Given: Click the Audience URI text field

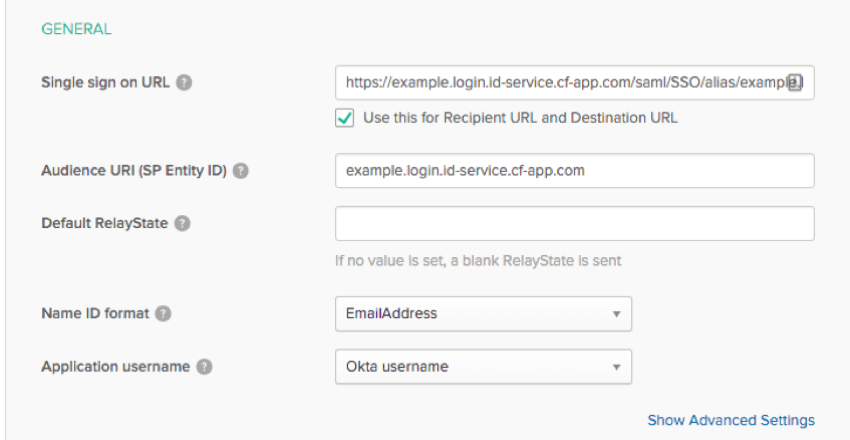Looking at the screenshot, I should [x=574, y=171].
